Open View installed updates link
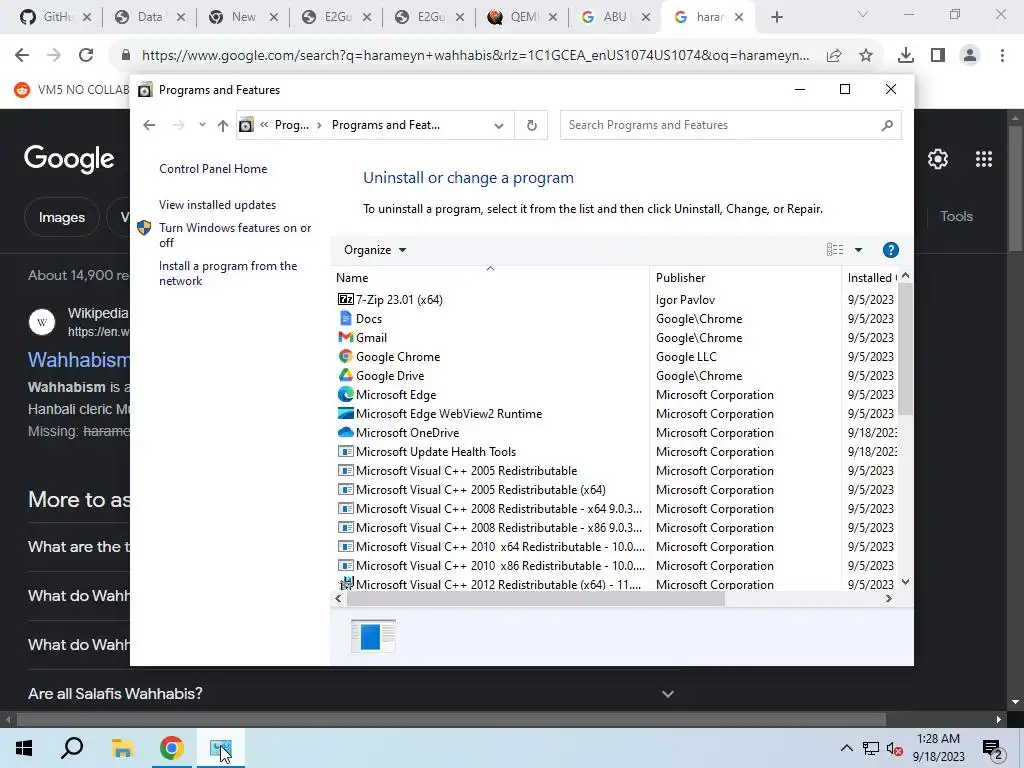 [217, 204]
